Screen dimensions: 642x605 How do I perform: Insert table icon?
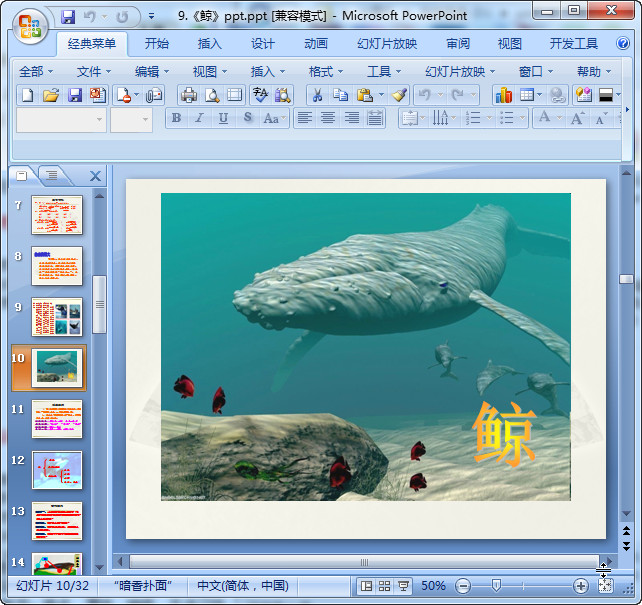[x=527, y=95]
